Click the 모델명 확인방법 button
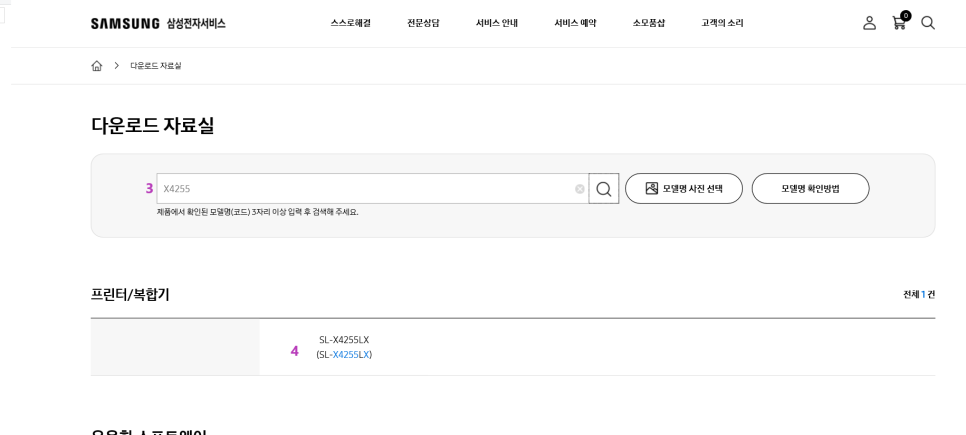Viewport: 966px width, 435px height. [x=810, y=189]
